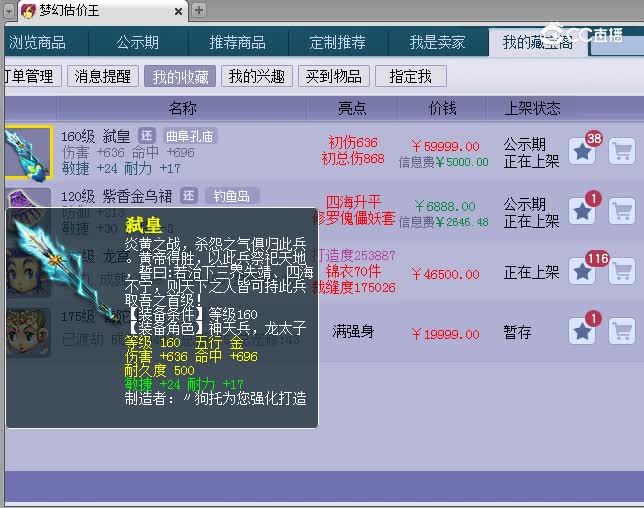Click status 暂存 in last row
The image size is (644, 508).
[x=518, y=332]
